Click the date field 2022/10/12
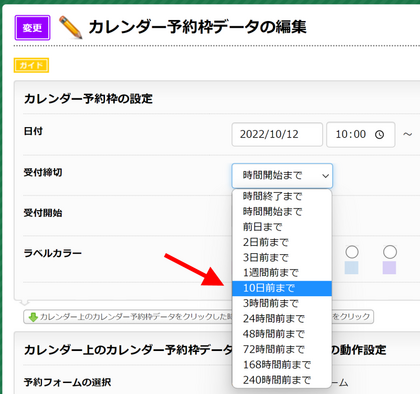 tap(277, 134)
